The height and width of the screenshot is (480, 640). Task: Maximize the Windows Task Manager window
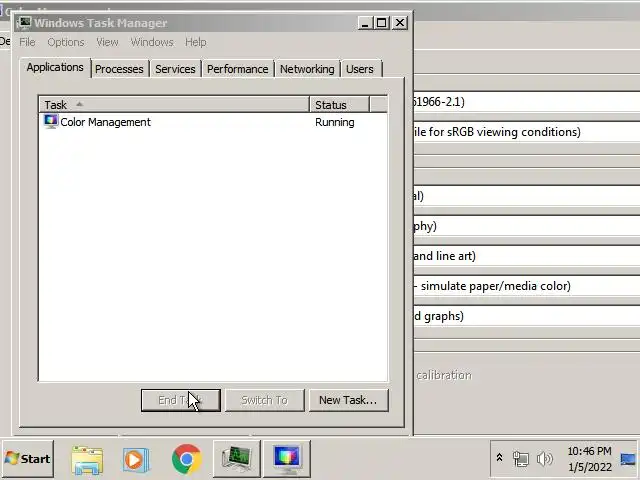click(382, 23)
